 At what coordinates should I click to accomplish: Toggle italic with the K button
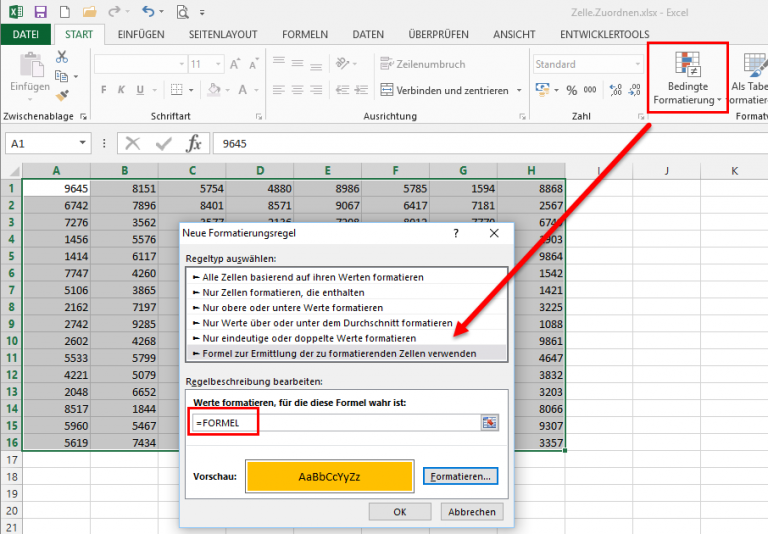click(x=121, y=90)
